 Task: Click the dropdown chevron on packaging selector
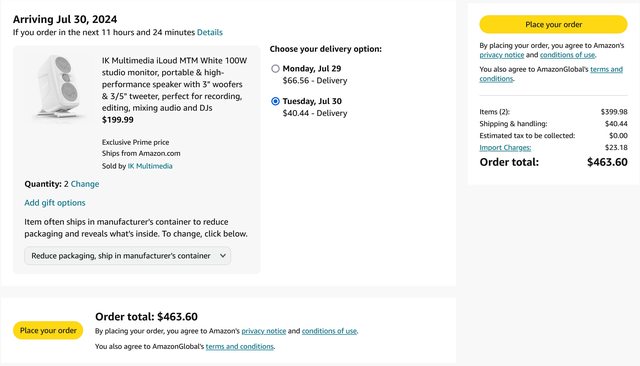[223, 256]
